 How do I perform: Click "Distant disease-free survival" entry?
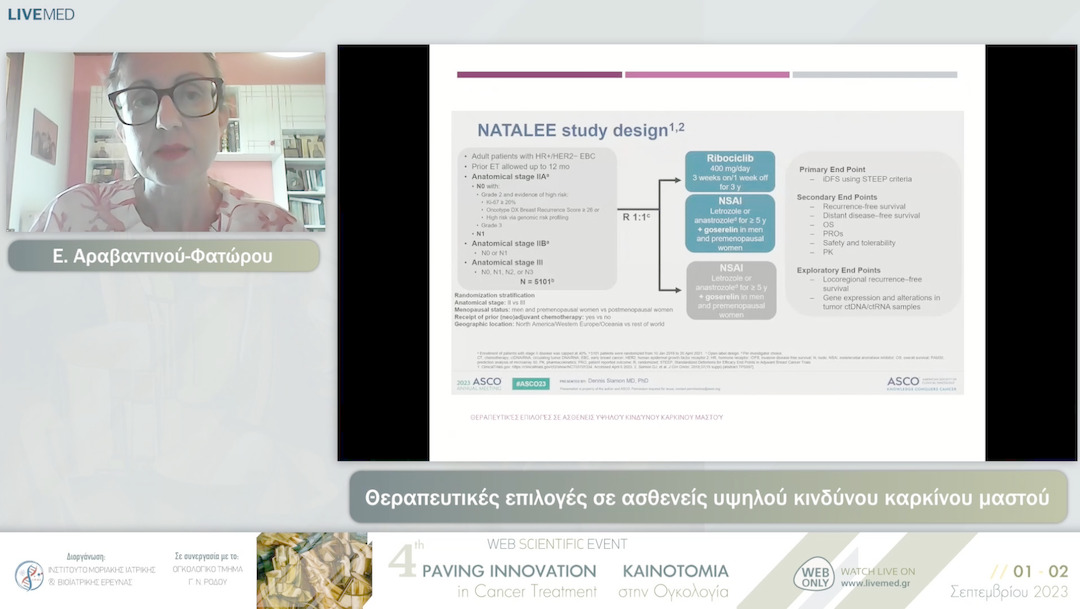tap(871, 216)
